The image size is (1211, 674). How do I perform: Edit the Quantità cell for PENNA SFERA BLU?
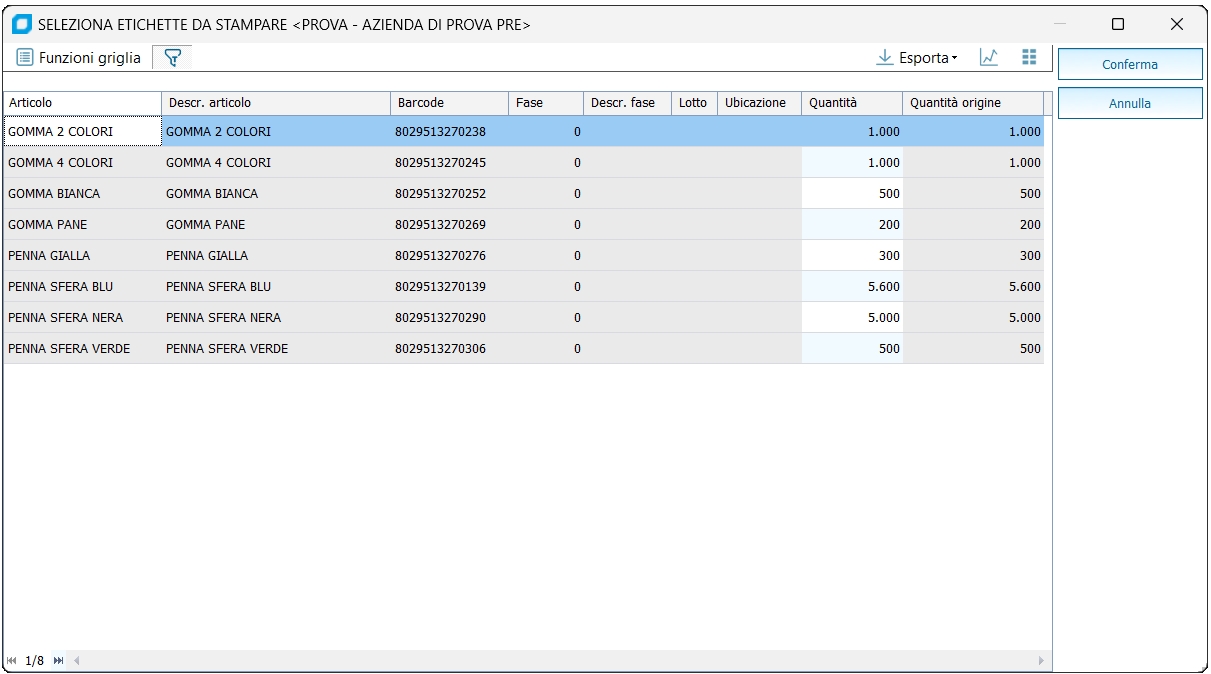point(852,287)
